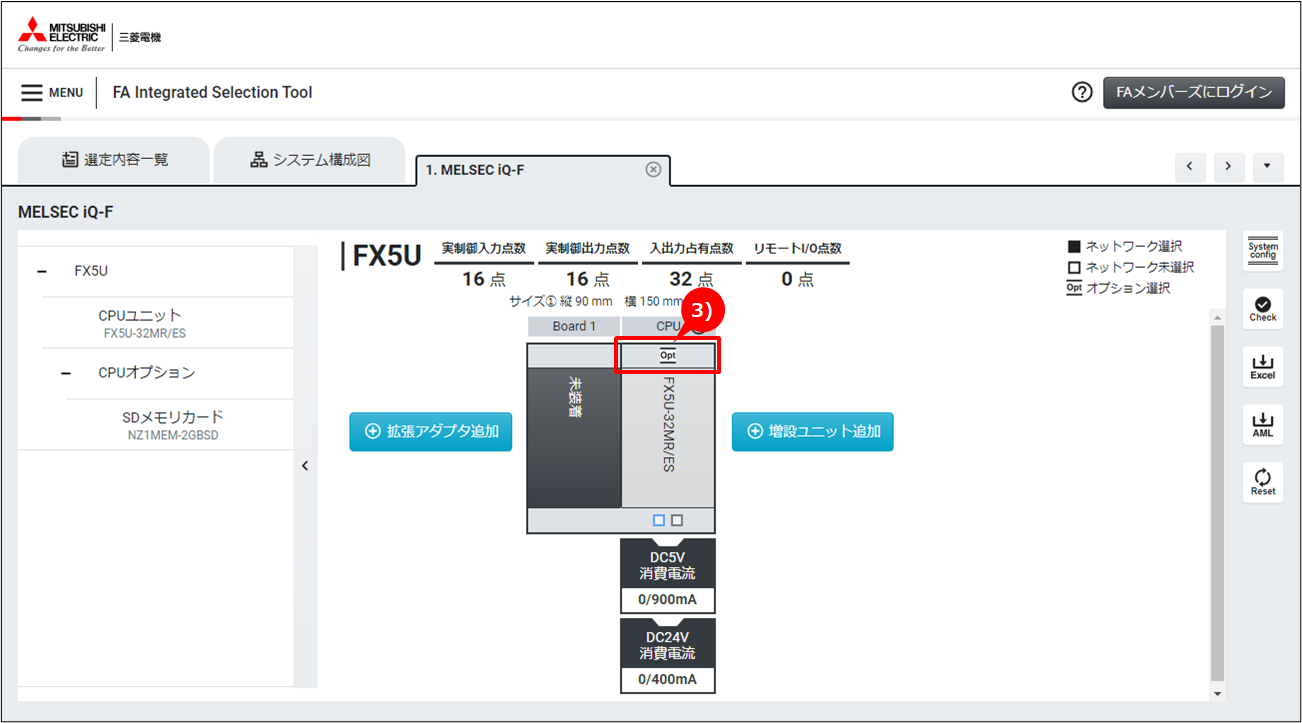Click the MELSEC iQ-F section heading
Viewport: 1302px width, 723px height.
(x=66, y=213)
